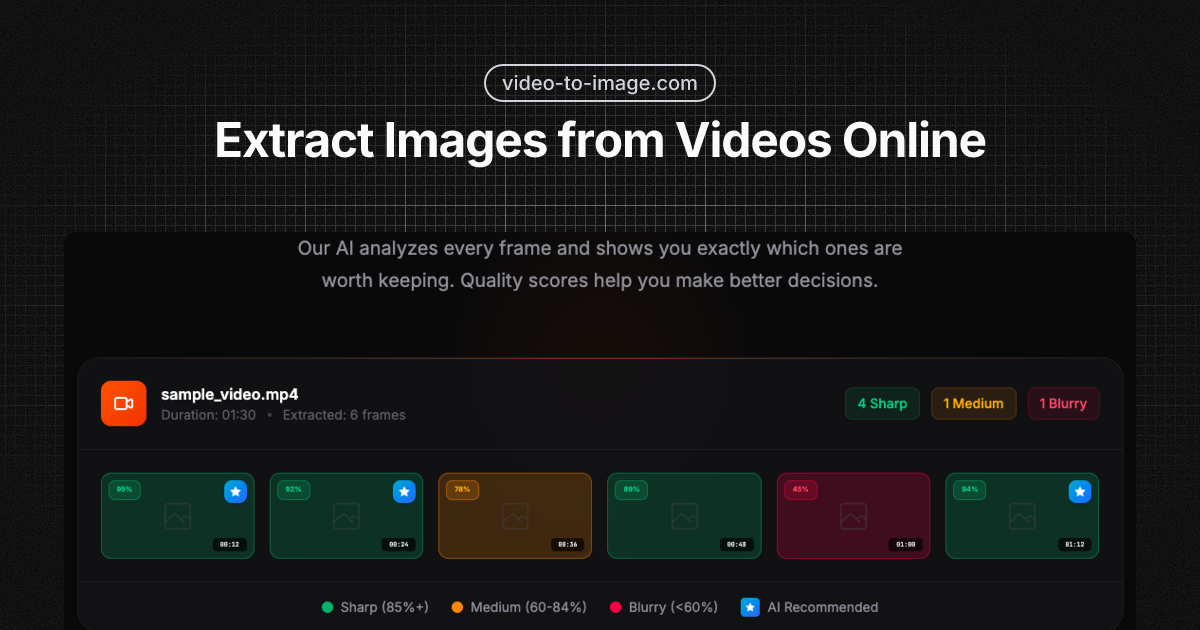1200x630 pixels.
Task: Expand the 1 Medium filter
Action: [973, 403]
